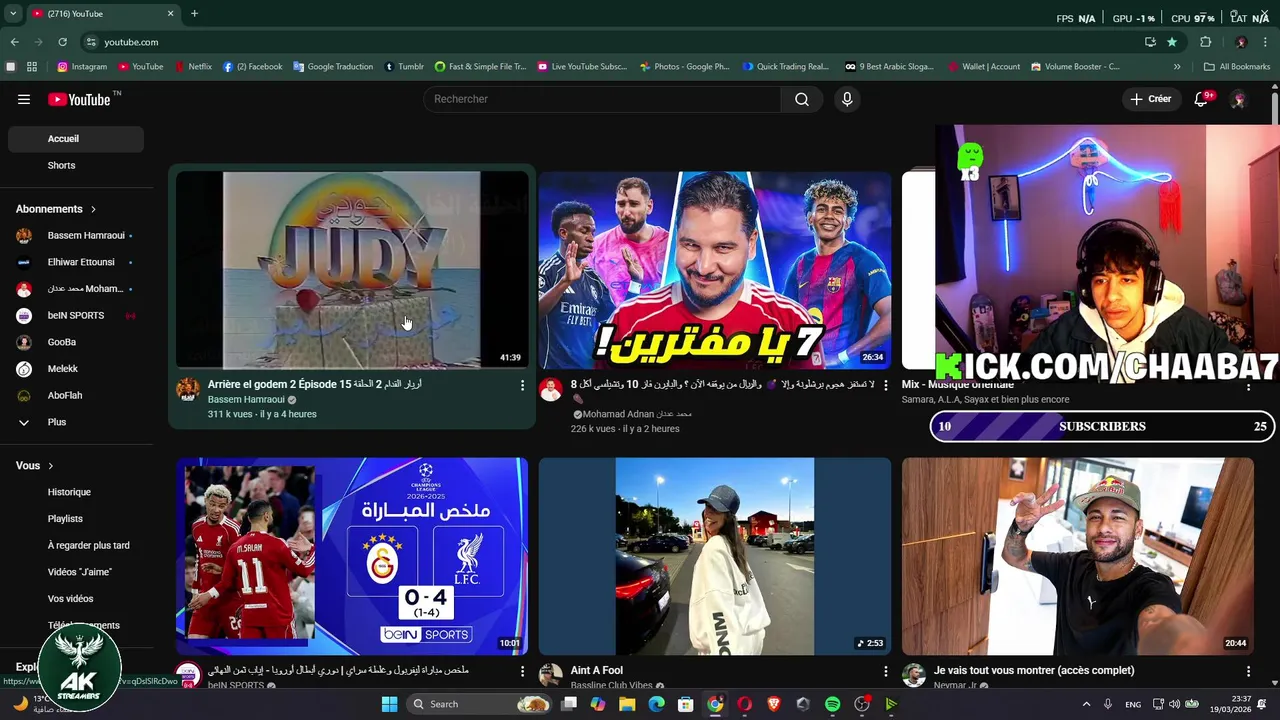Expand the Vous section

35,466
